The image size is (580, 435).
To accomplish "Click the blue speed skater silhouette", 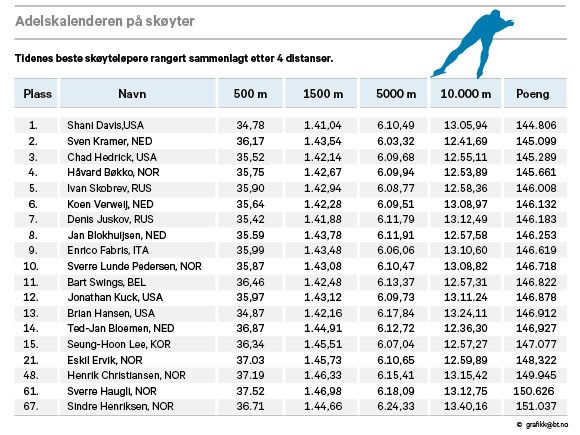I will [473, 44].
